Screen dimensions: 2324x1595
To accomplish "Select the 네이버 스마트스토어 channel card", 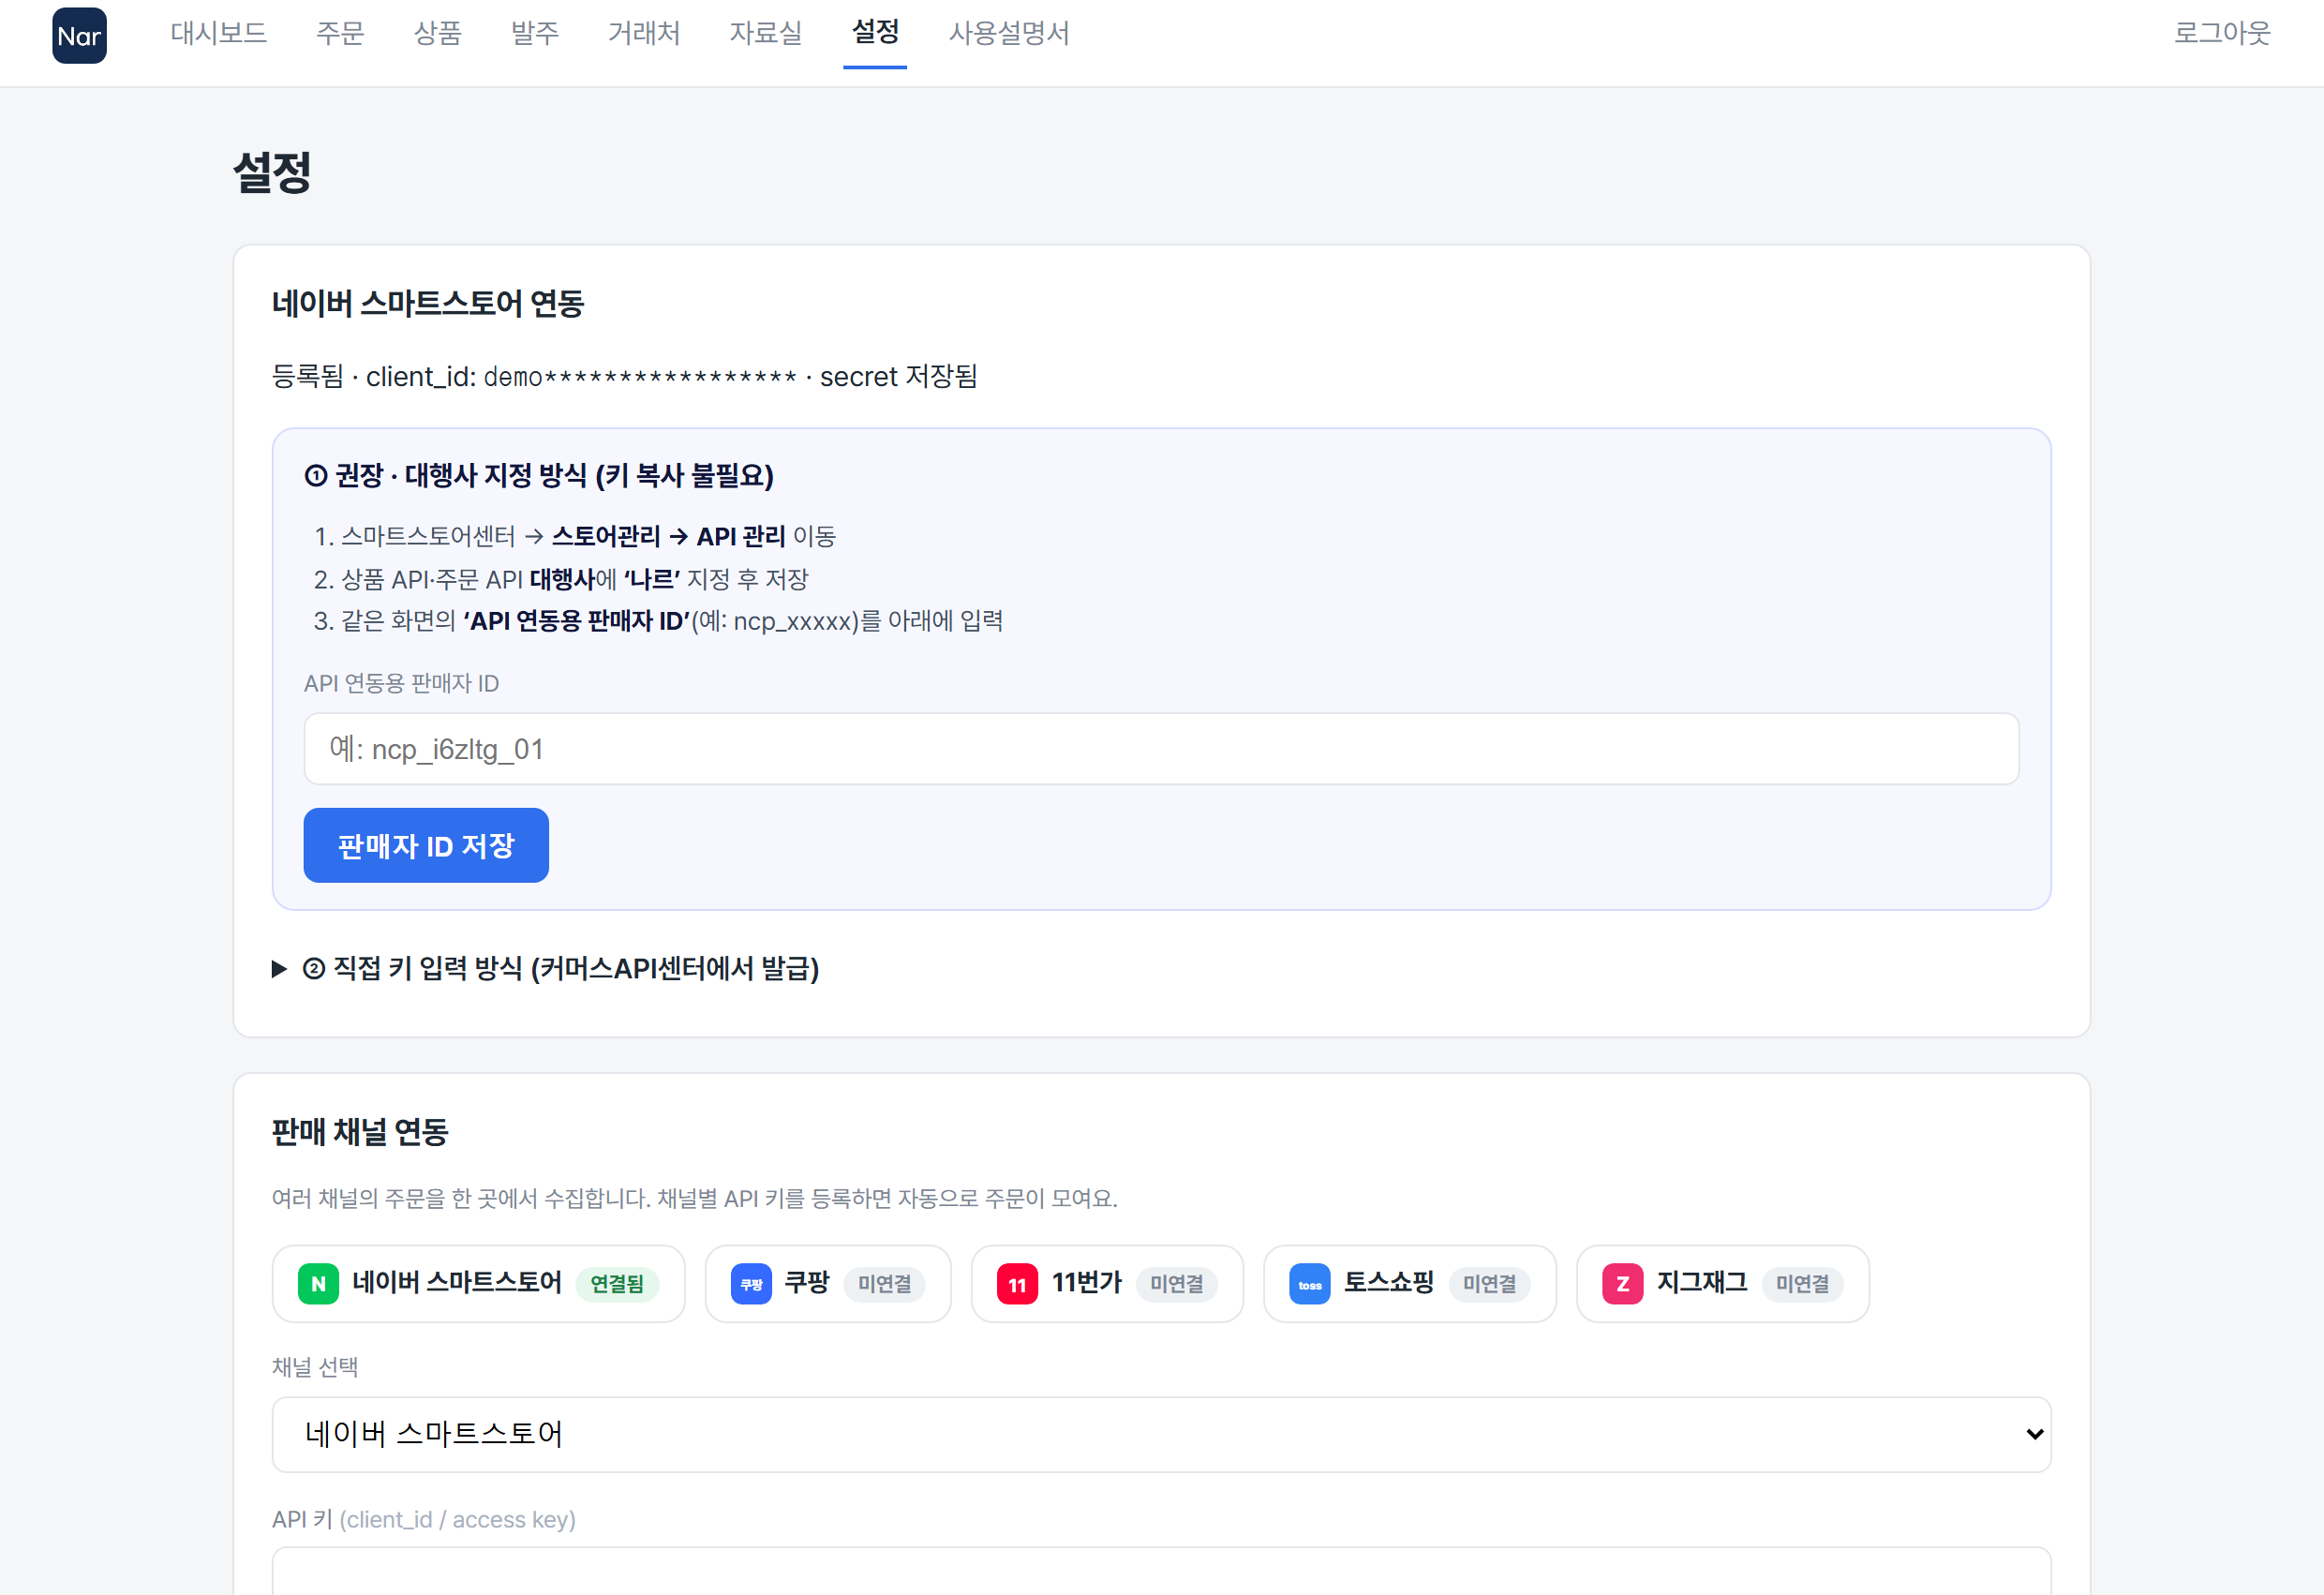I will [x=478, y=1284].
